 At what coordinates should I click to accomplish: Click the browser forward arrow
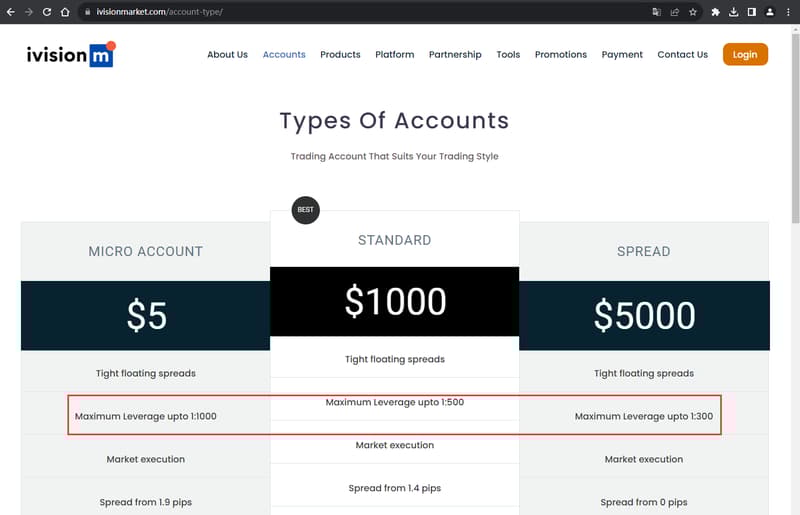point(29,12)
